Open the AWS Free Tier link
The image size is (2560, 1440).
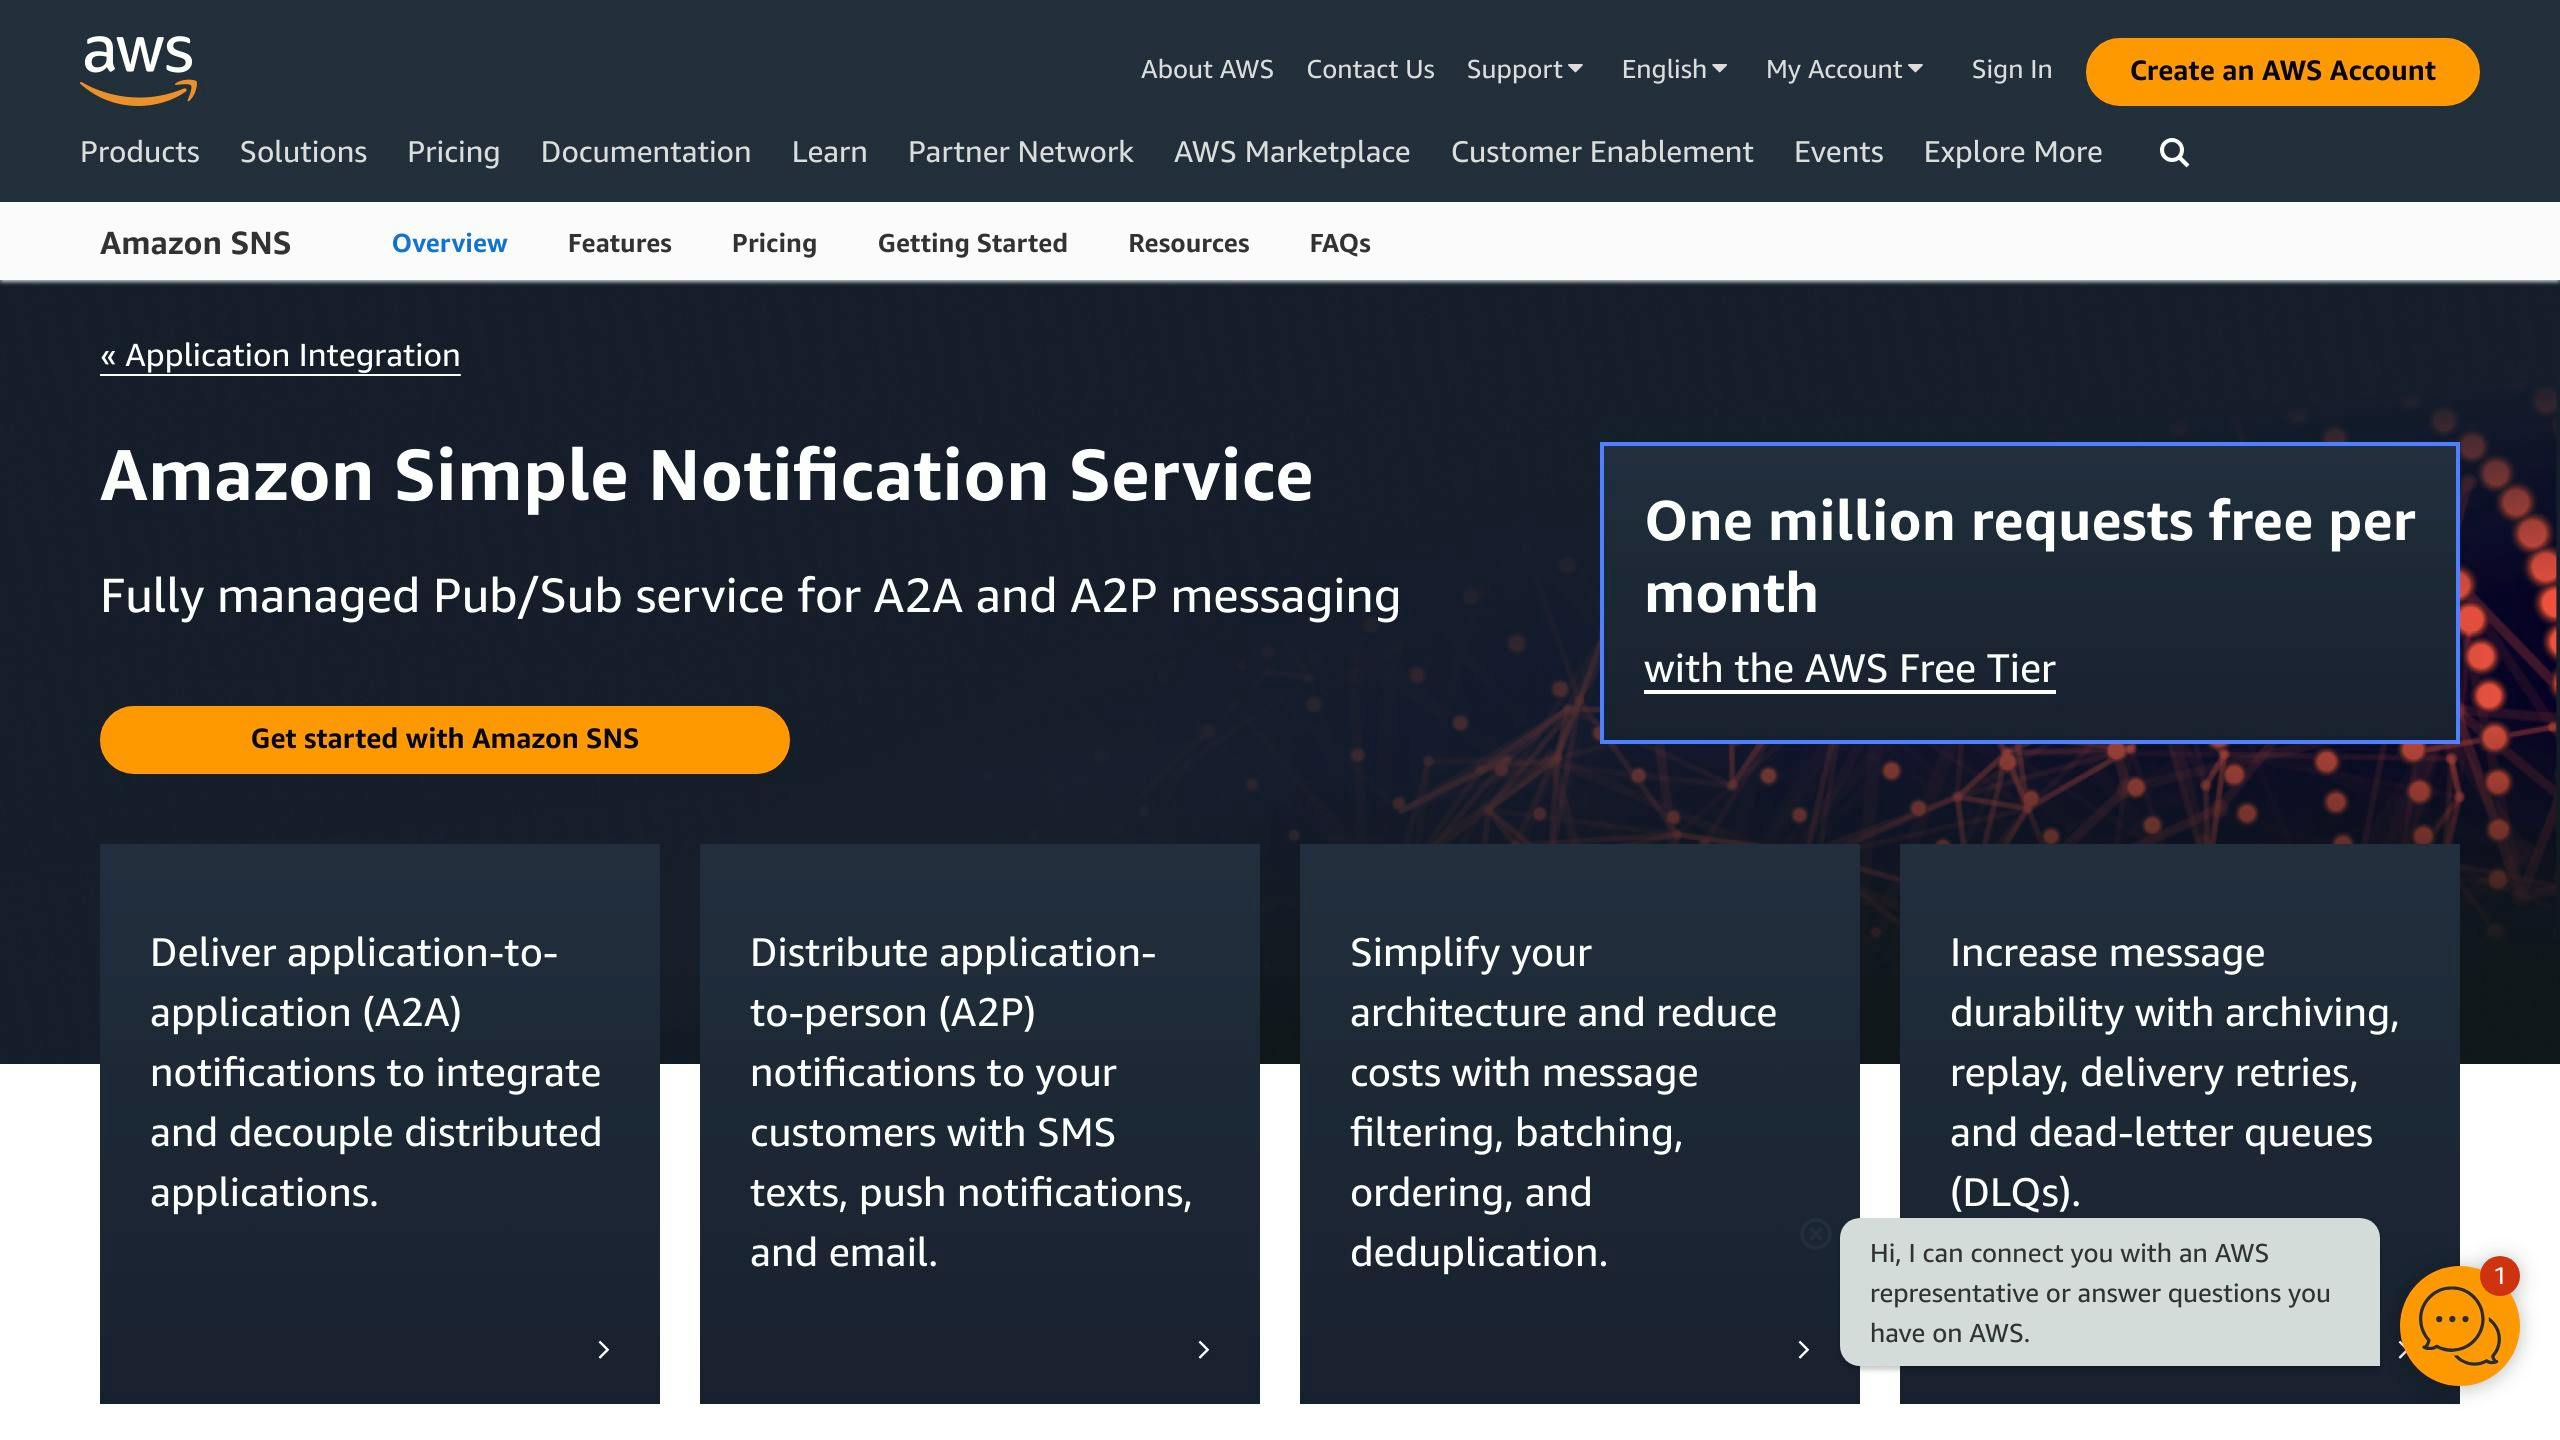pos(1850,668)
